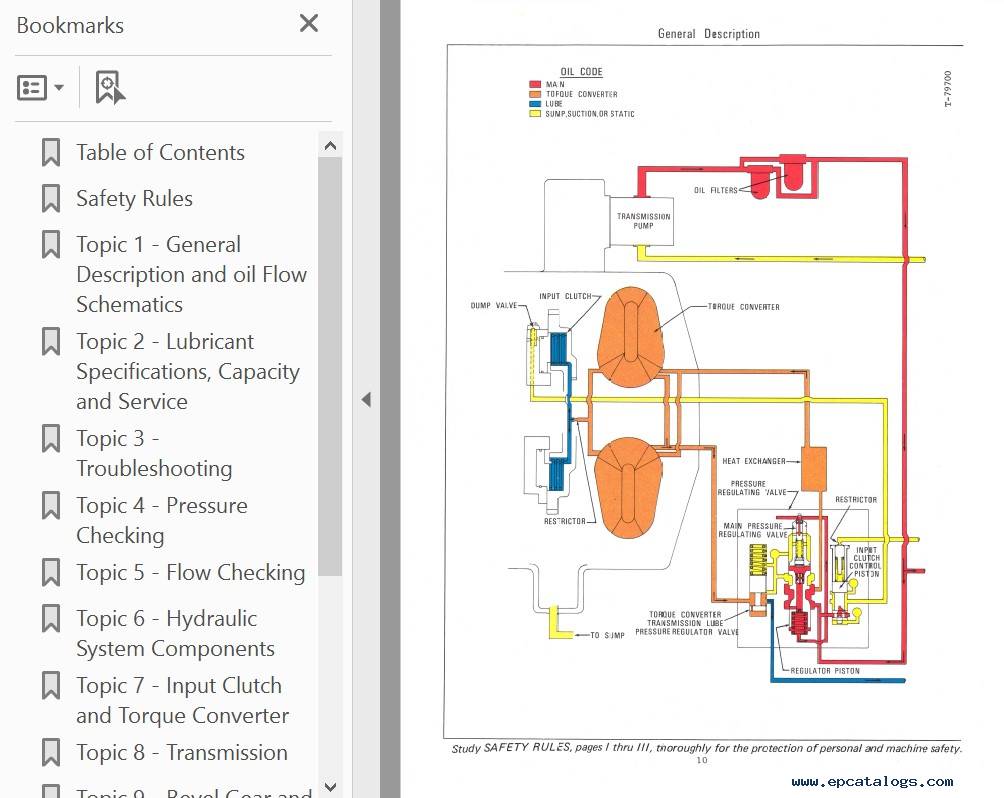The image size is (1004, 798).
Task: Click the bookmarks scrollbar up arrow
Action: click(330, 145)
